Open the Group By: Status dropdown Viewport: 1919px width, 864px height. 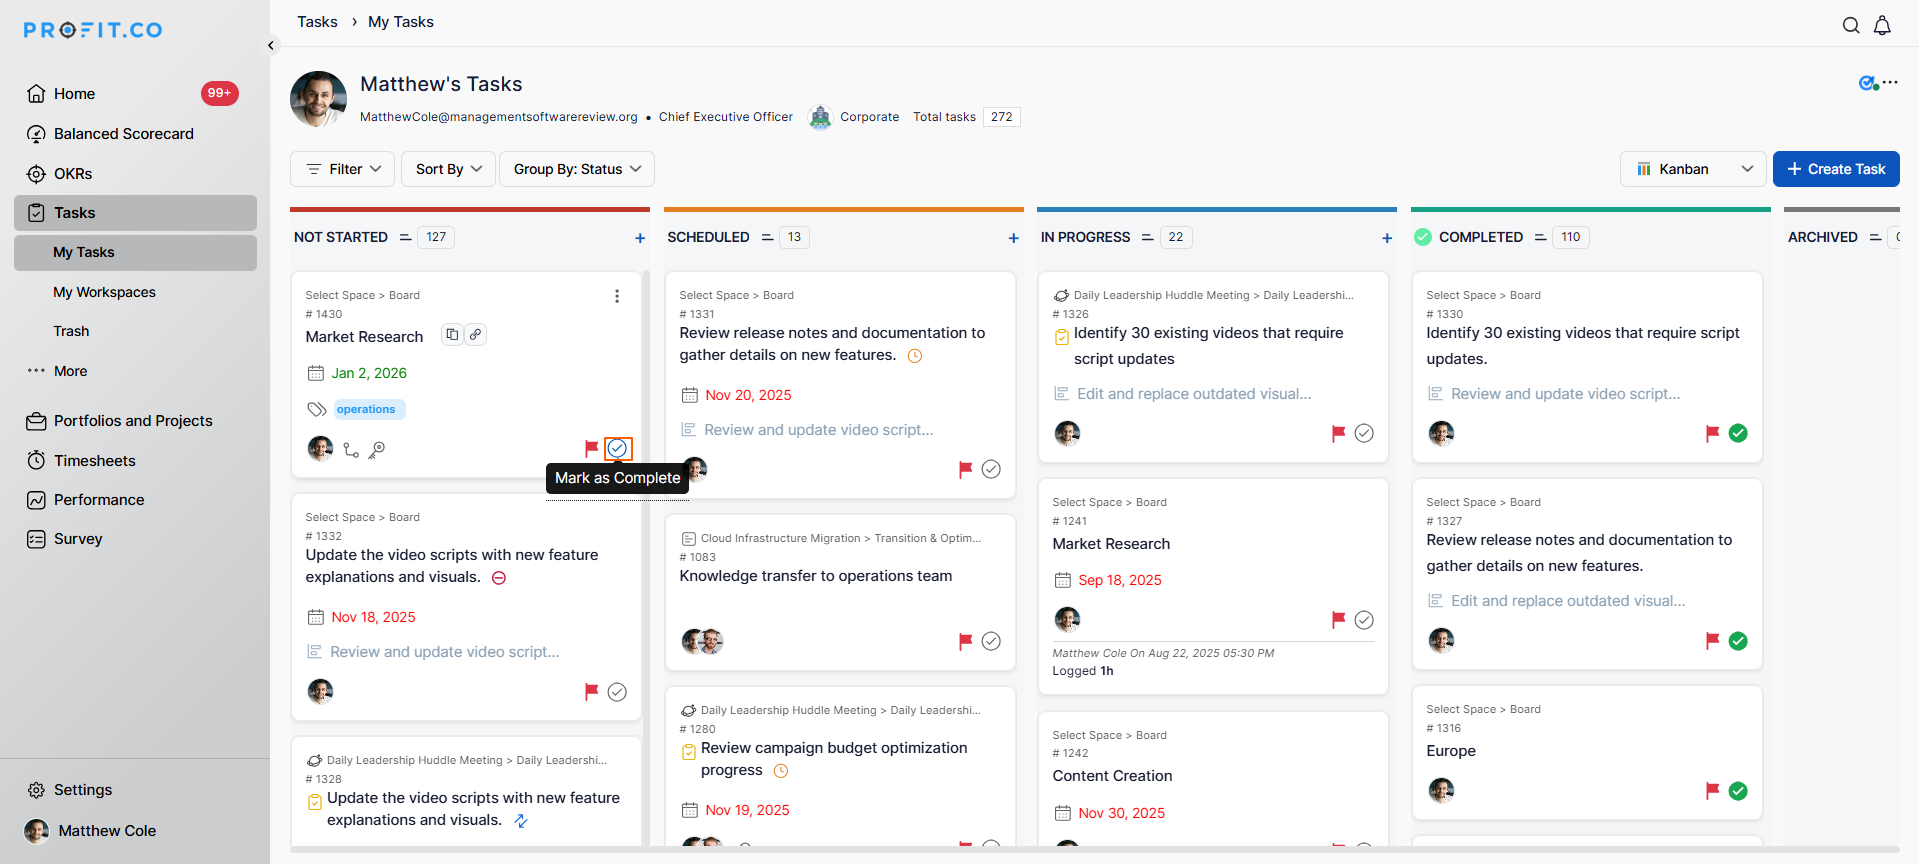[577, 169]
